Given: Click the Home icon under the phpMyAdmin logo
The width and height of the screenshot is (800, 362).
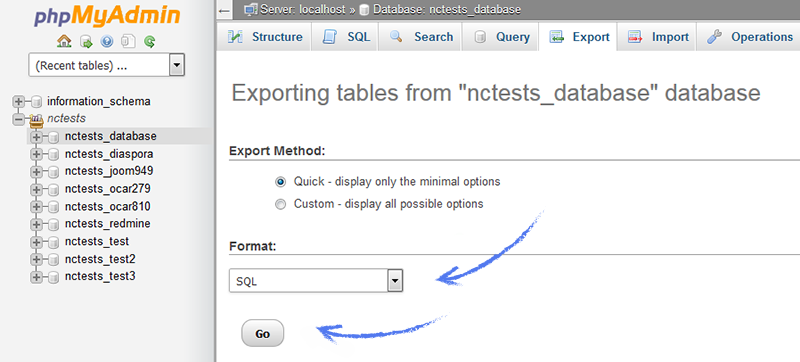Looking at the screenshot, I should click(x=64, y=42).
